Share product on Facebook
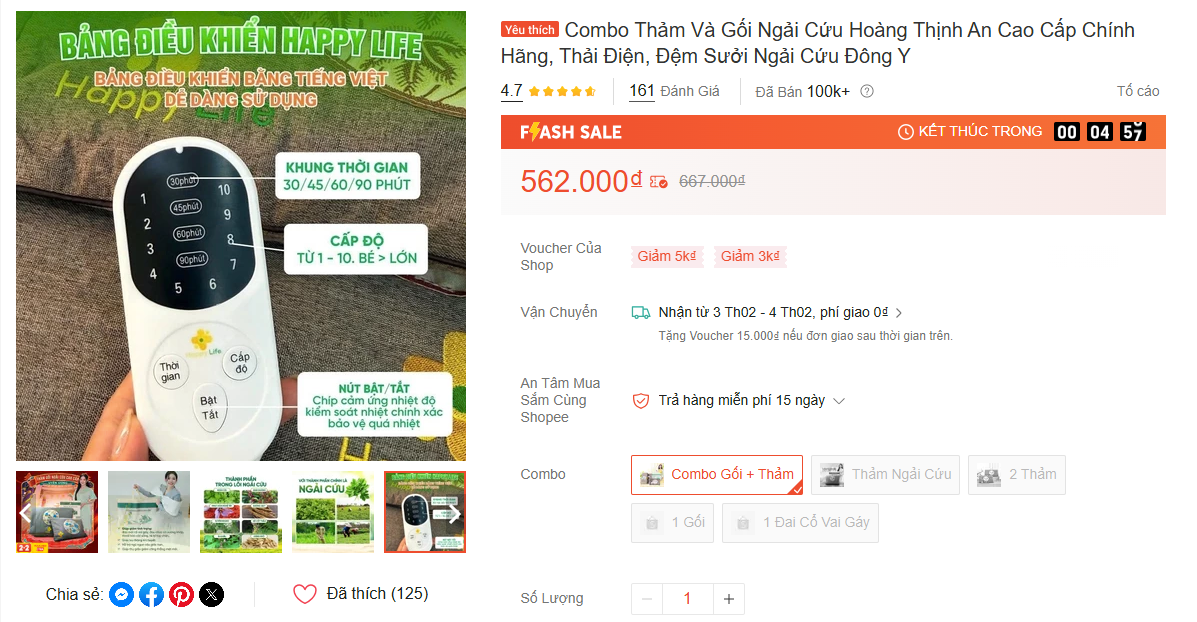Image resolution: width=1197 pixels, height=622 pixels. [x=151, y=594]
